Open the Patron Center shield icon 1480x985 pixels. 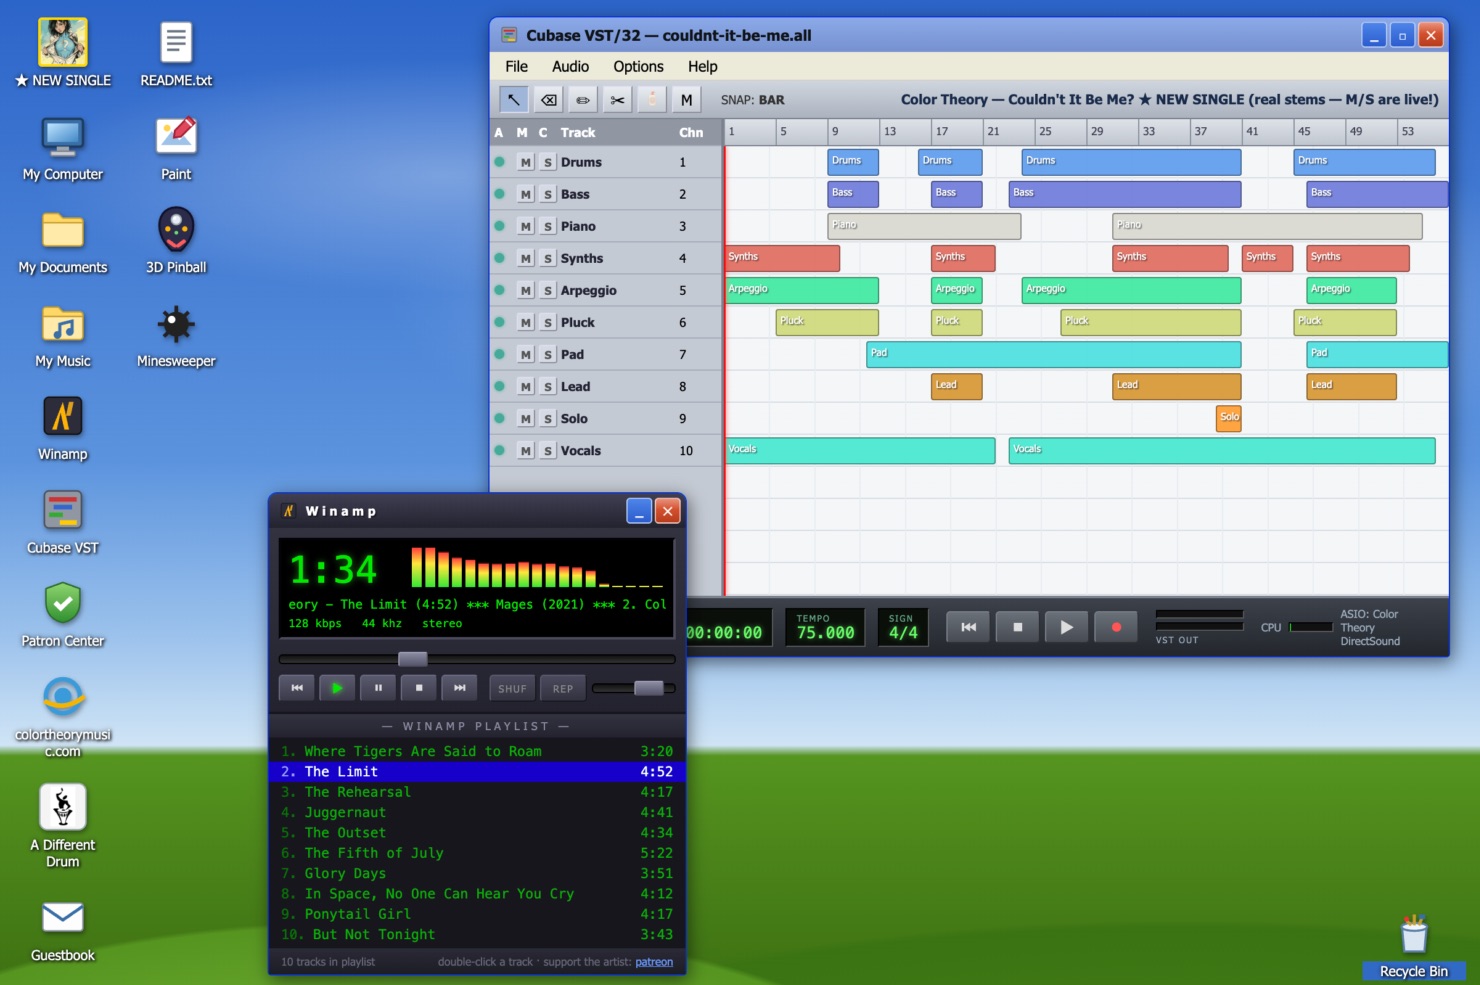coord(63,614)
